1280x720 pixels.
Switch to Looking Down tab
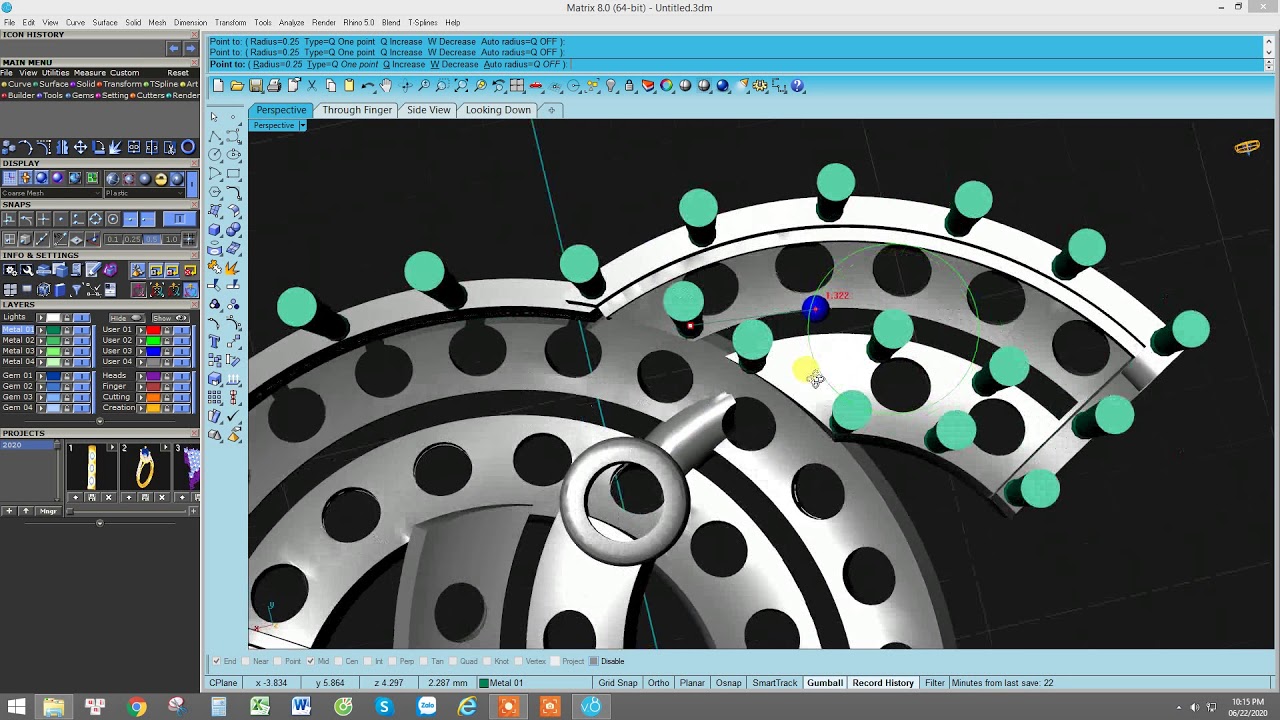[498, 110]
